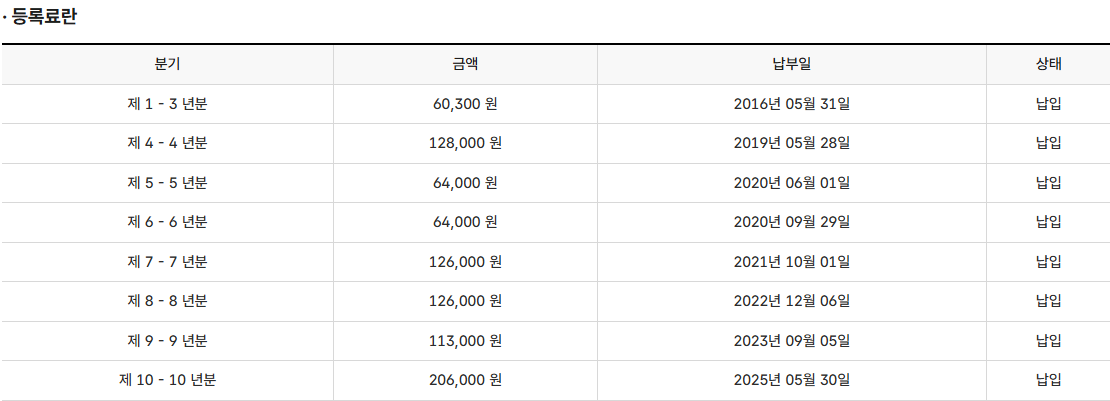Click the 상태 column header
The width and height of the screenshot is (1110, 401).
(1048, 64)
